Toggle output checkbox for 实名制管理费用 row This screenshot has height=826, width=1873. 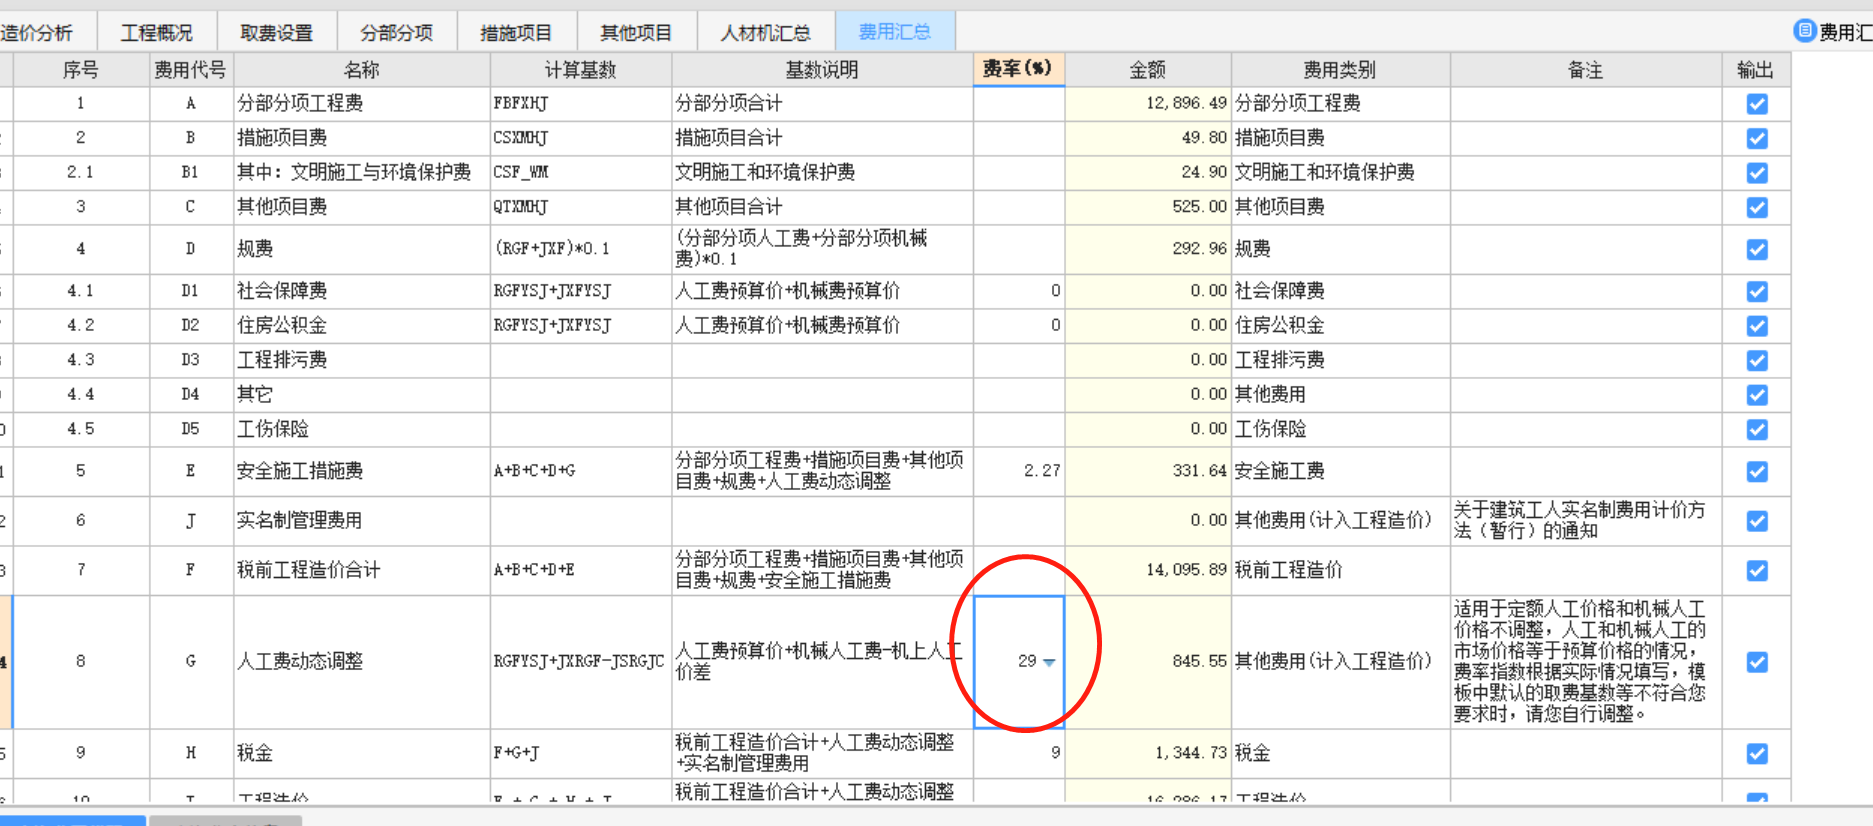pos(1756,521)
